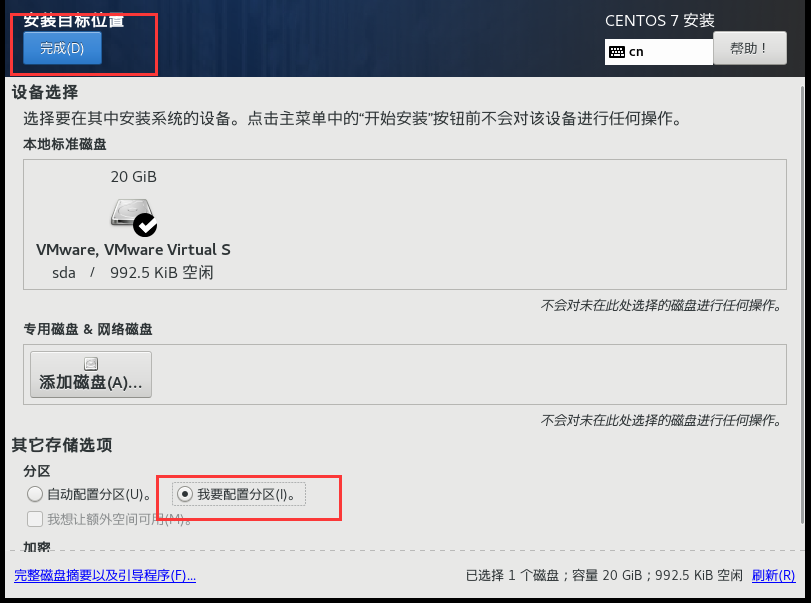This screenshot has width=811, height=603.
Task: Select the 自动配置分区(U) radio button
Action: (35, 494)
